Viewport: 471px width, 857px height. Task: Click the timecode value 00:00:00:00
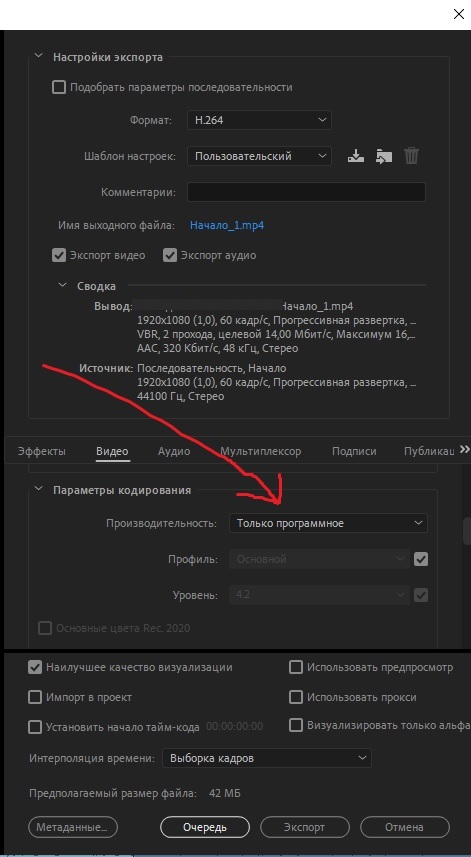pyautogui.click(x=234, y=727)
